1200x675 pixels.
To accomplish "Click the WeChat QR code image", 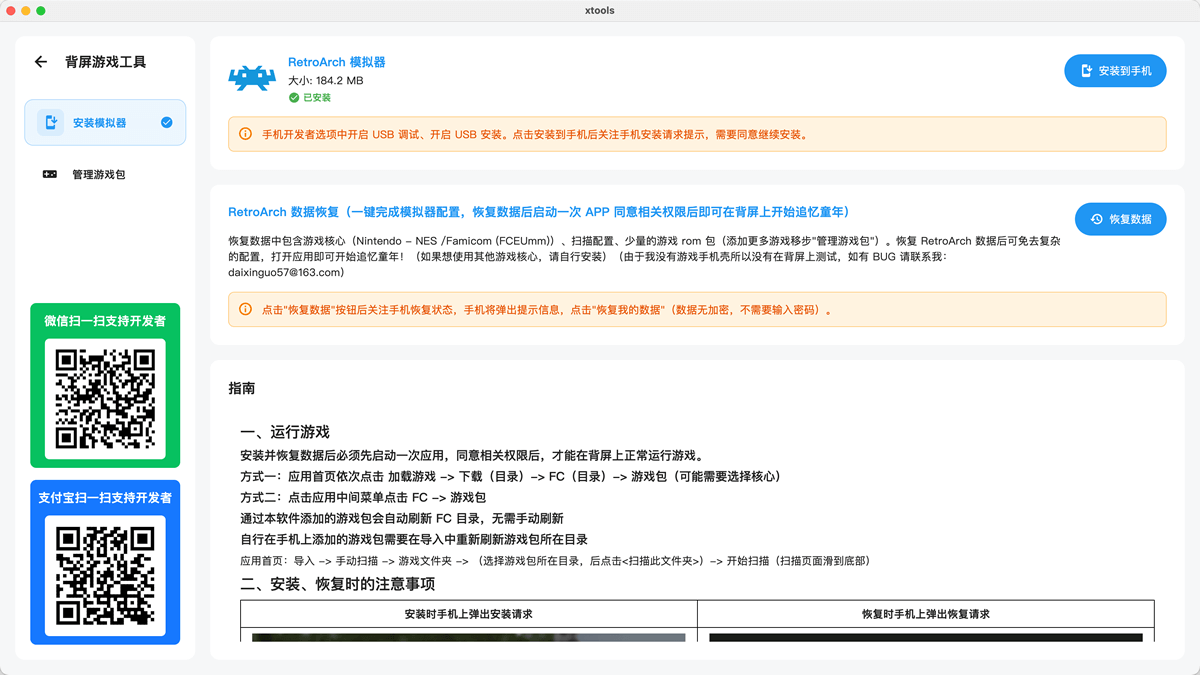I will click(x=105, y=398).
